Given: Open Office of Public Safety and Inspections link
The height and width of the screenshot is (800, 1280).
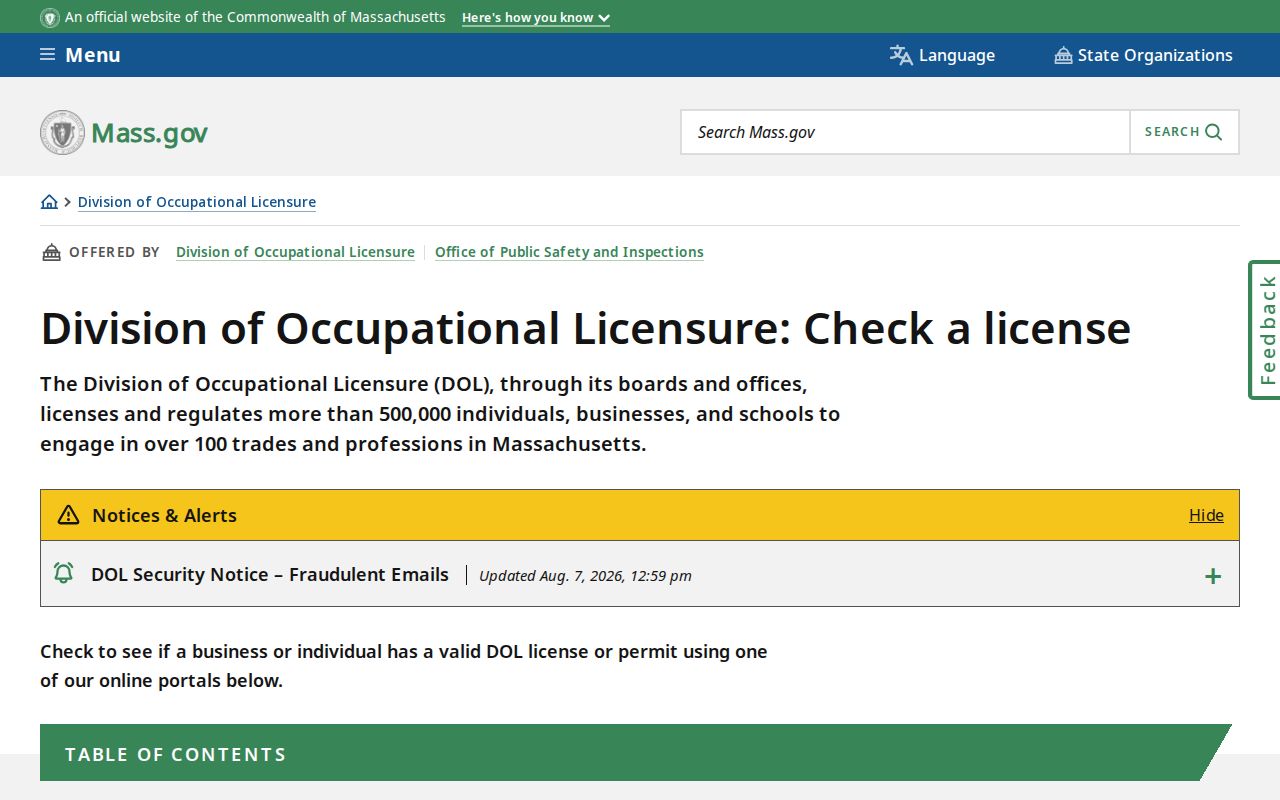Looking at the screenshot, I should click(569, 252).
